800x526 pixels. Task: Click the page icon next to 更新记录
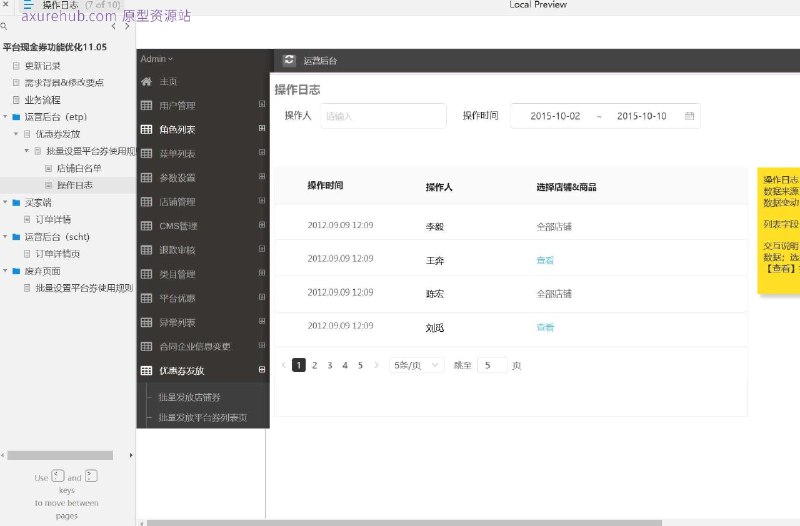click(x=16, y=66)
